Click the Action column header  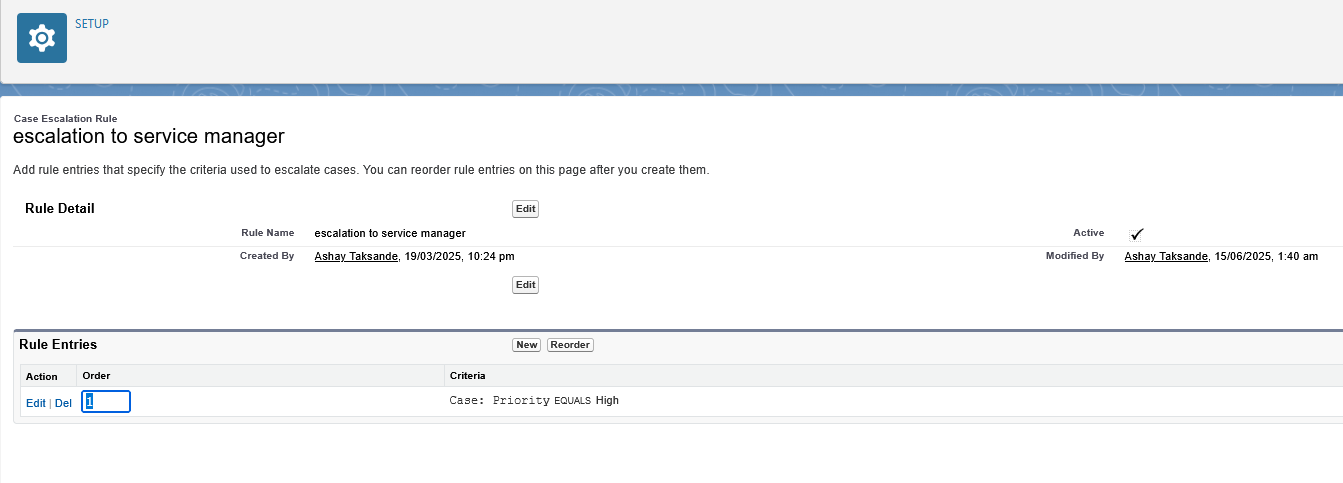pyautogui.click(x=42, y=376)
